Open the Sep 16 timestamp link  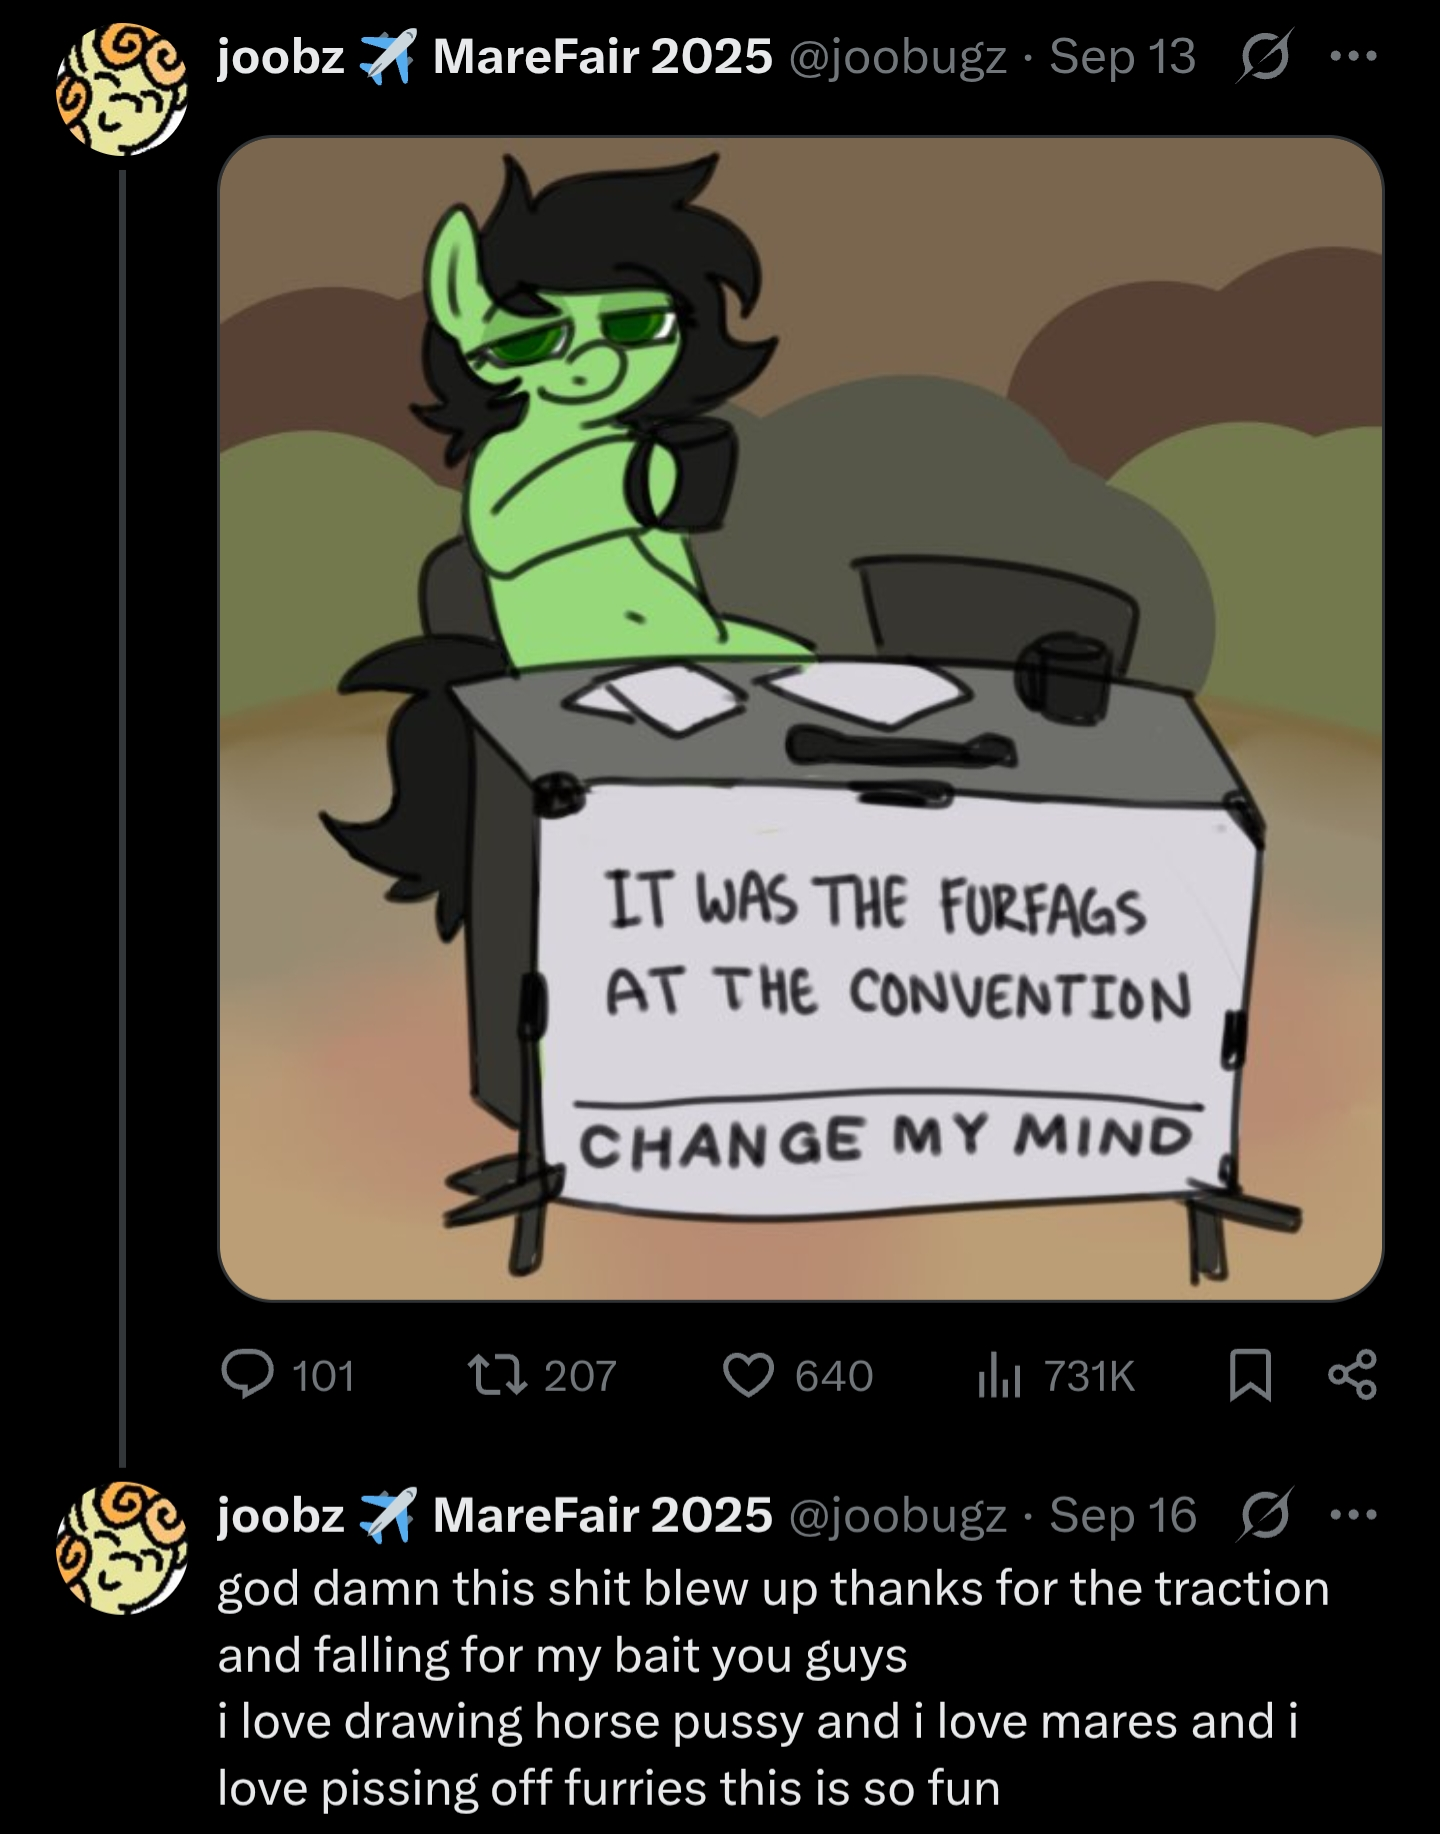1122,1516
